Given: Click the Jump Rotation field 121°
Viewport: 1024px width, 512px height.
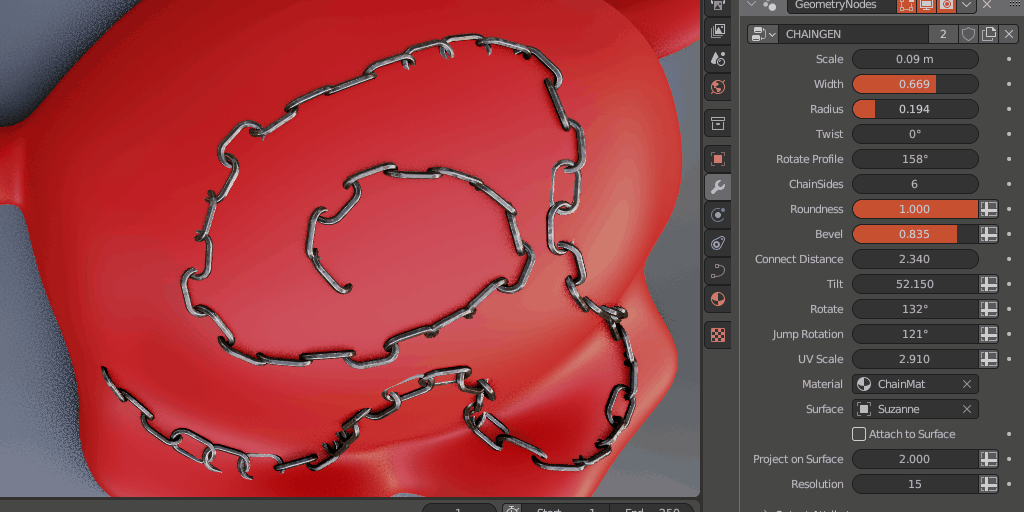Looking at the screenshot, I should coord(915,334).
